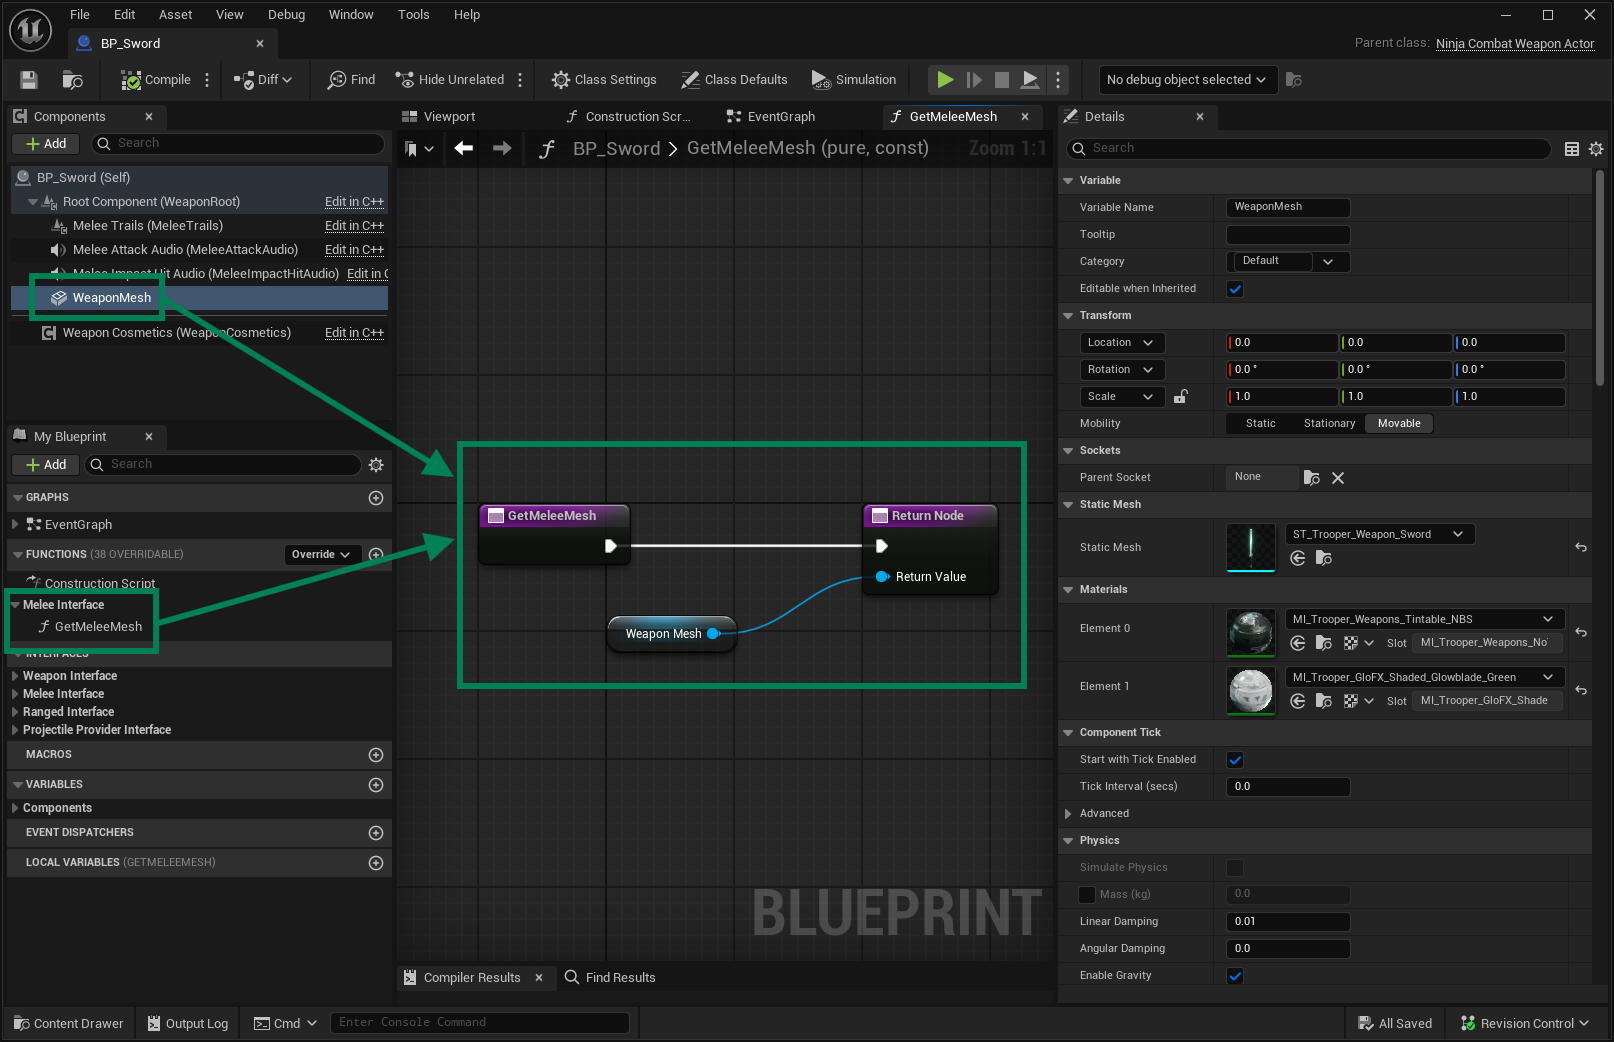Click the scale lock icon
Screen dimensions: 1614x1042
pyautogui.click(x=1181, y=397)
